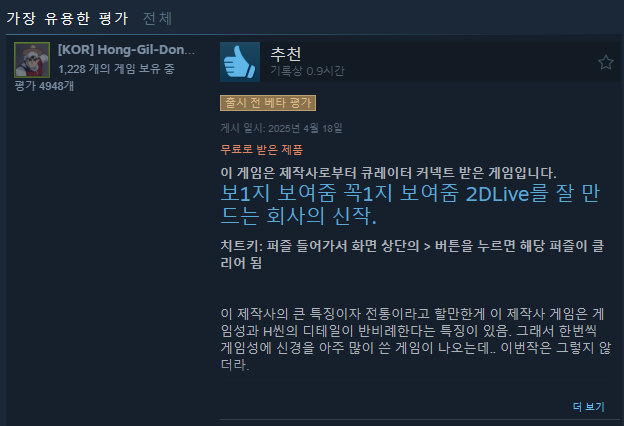This screenshot has height=426, width=624.
Task: Click the 게시 일시: 2025년 4월 18일 date
Action: click(281, 128)
